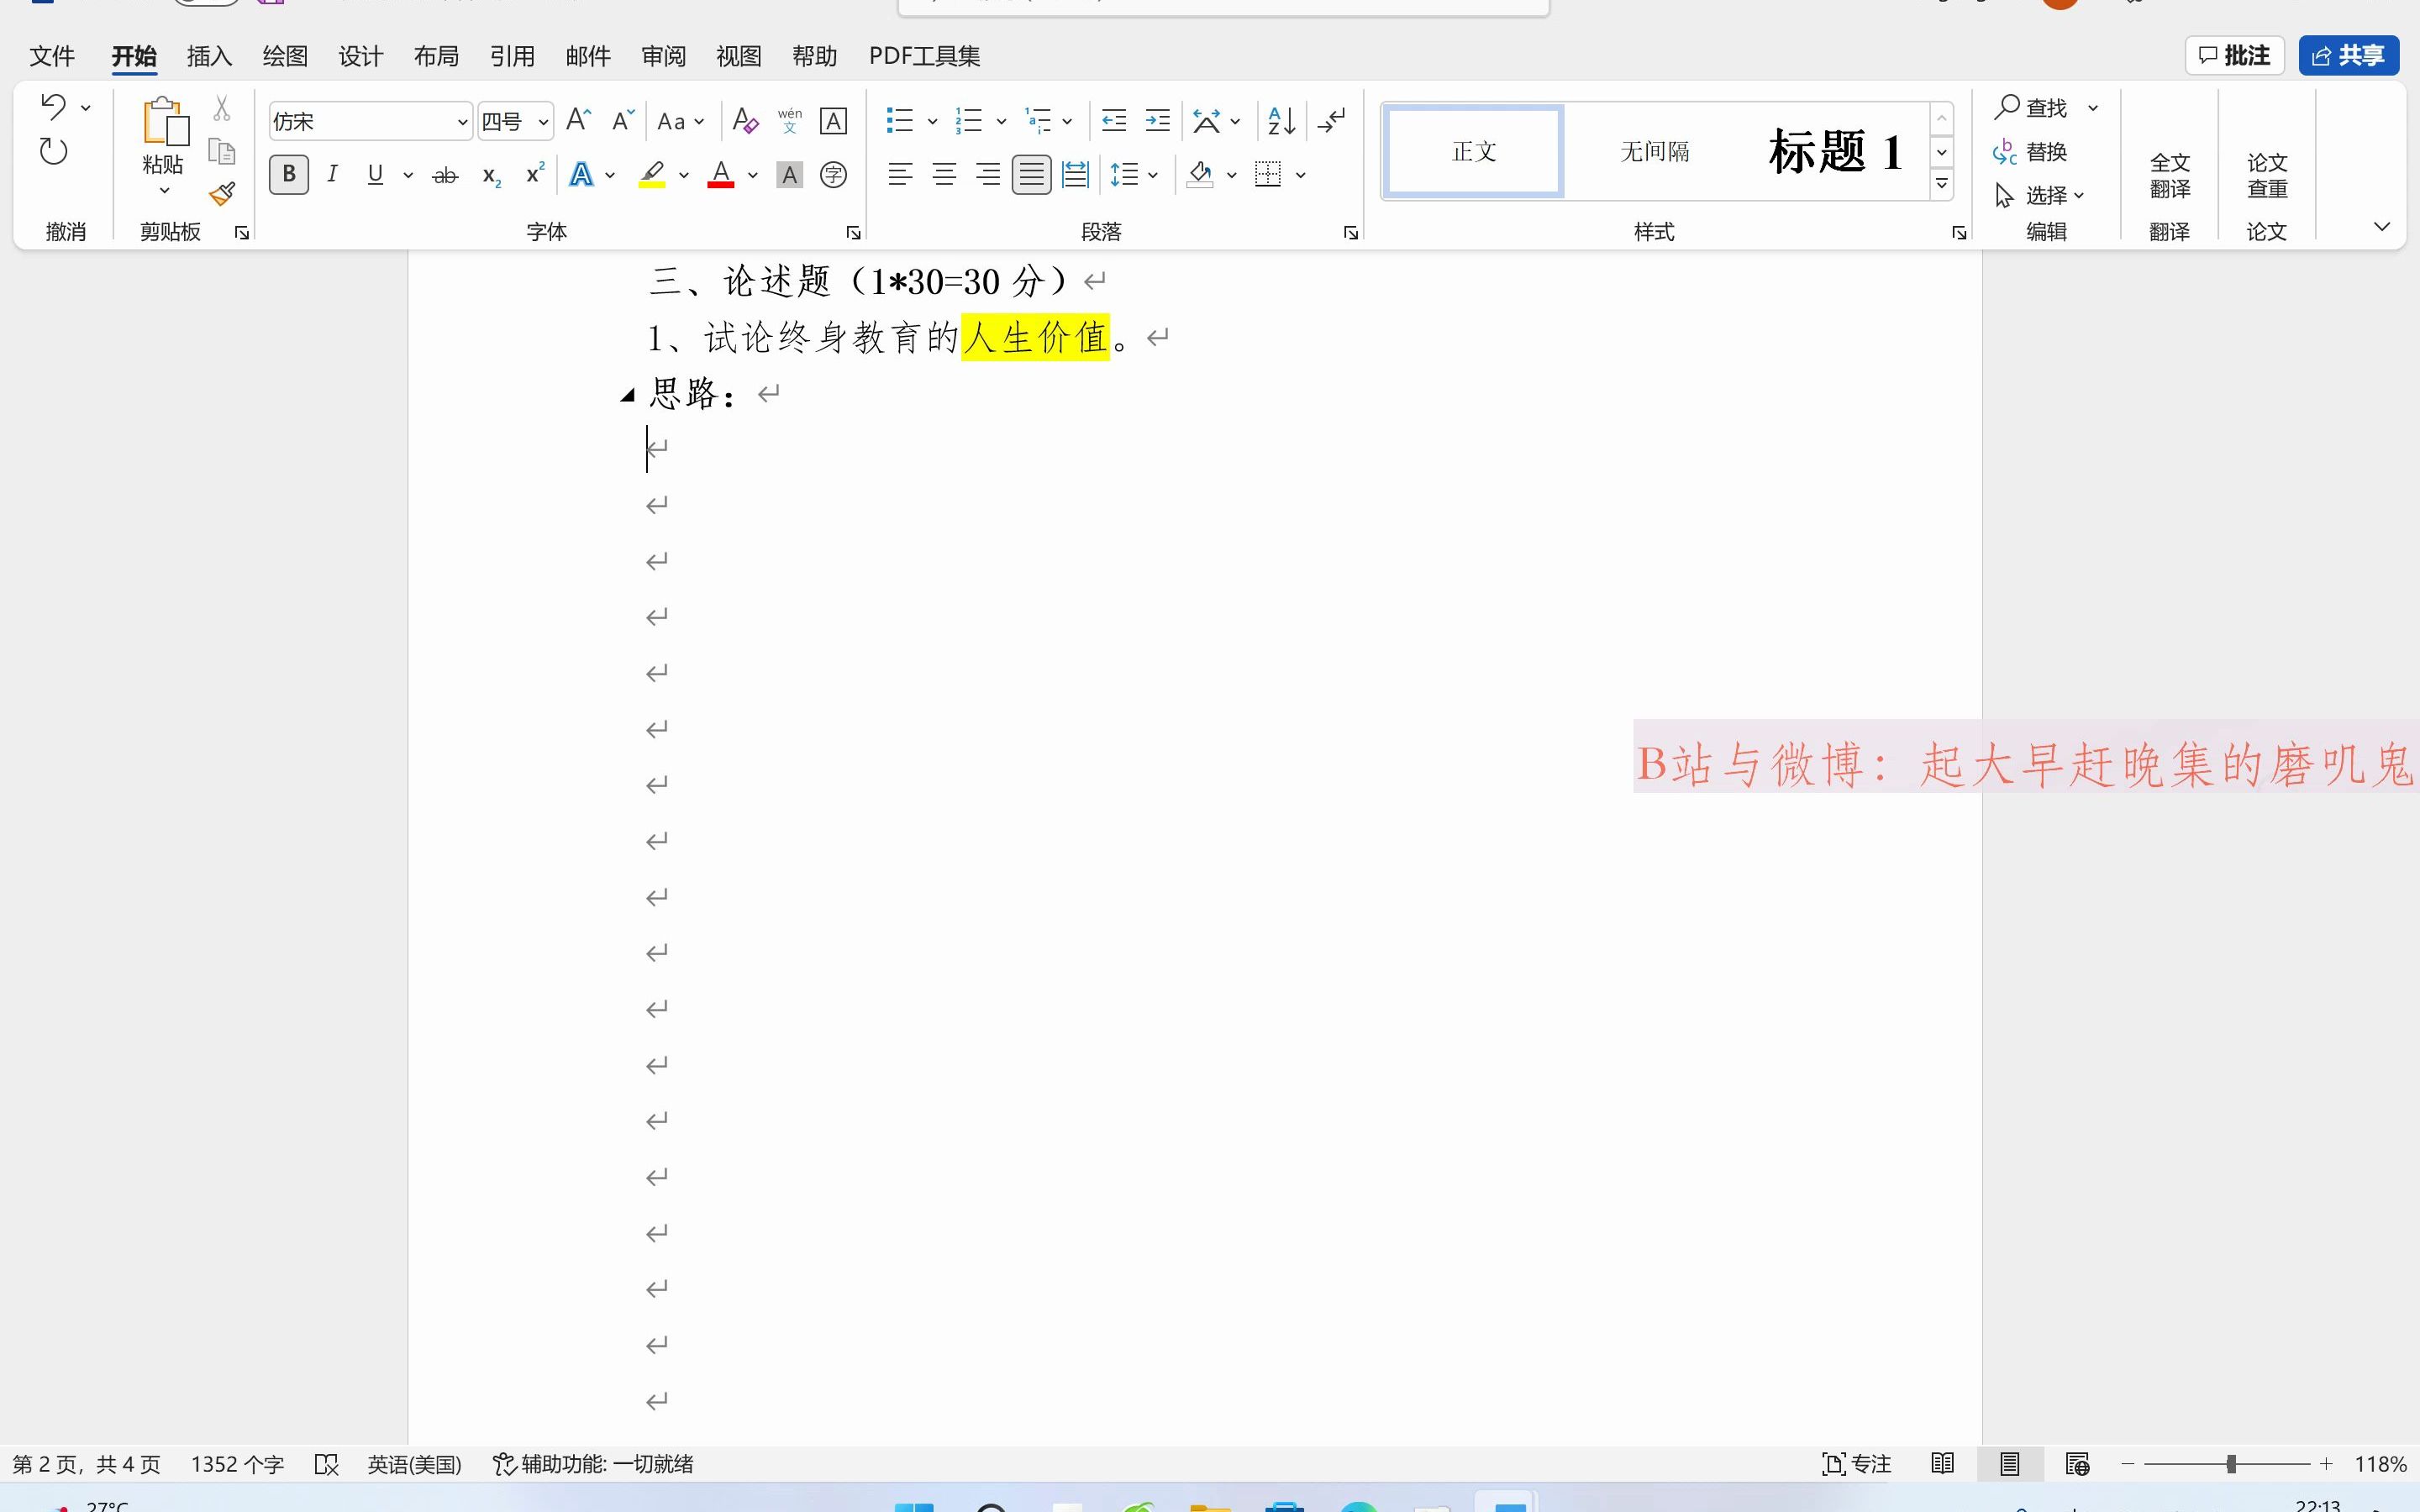Click the Cut scissors icon
The height and width of the screenshot is (1512, 2420).
coord(222,108)
